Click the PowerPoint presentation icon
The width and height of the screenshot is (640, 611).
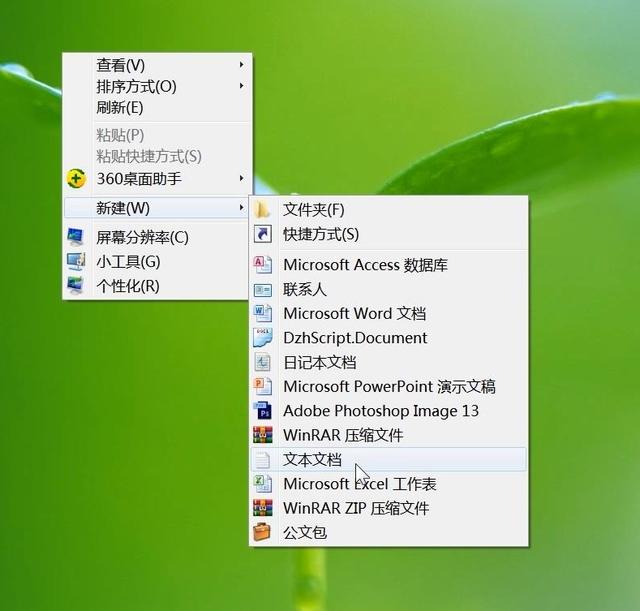pyautogui.click(x=262, y=386)
